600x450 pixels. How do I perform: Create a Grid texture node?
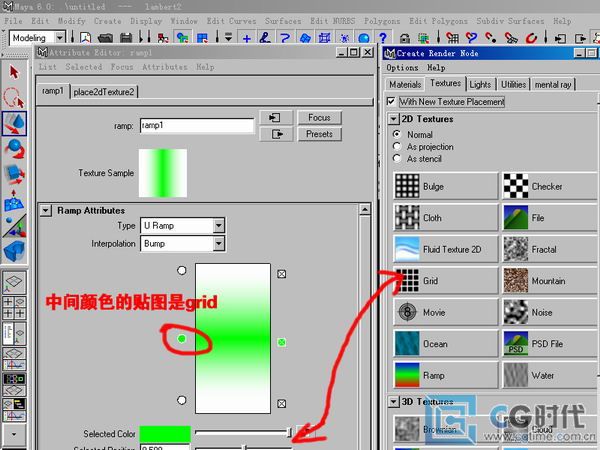(446, 280)
